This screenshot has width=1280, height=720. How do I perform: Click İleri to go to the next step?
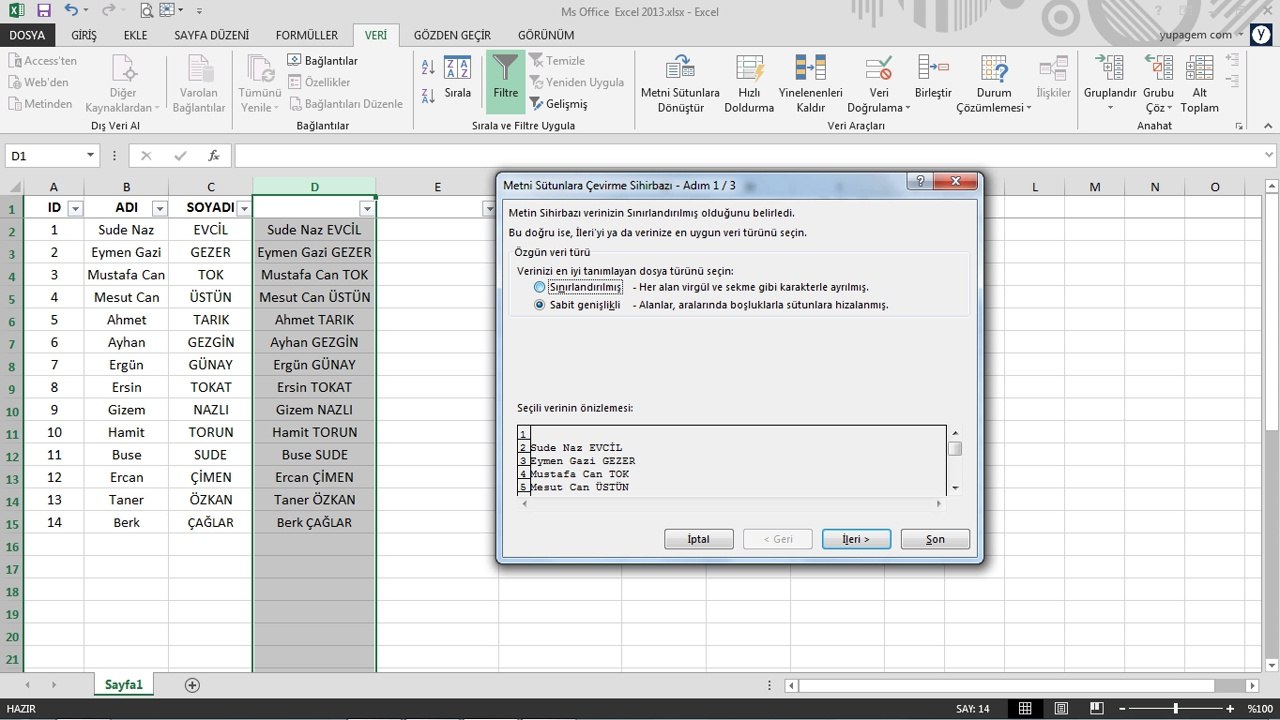tap(856, 539)
